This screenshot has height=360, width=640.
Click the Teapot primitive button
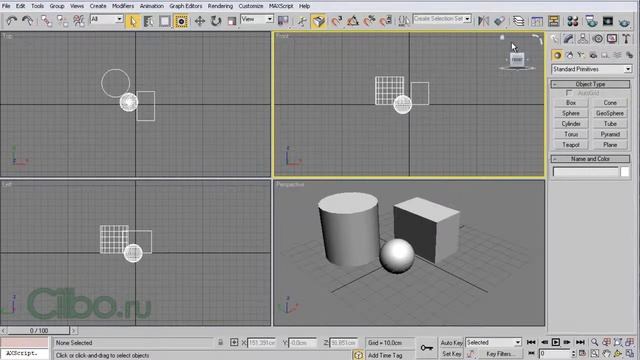click(x=571, y=145)
